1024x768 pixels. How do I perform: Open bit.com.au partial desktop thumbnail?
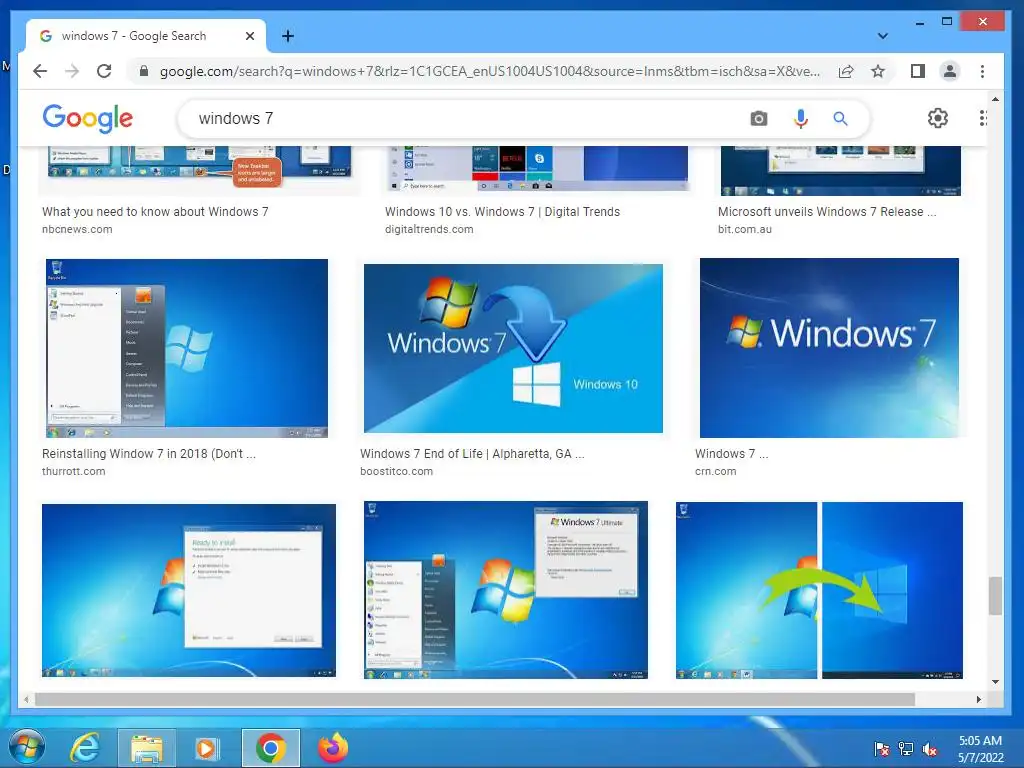click(840, 171)
